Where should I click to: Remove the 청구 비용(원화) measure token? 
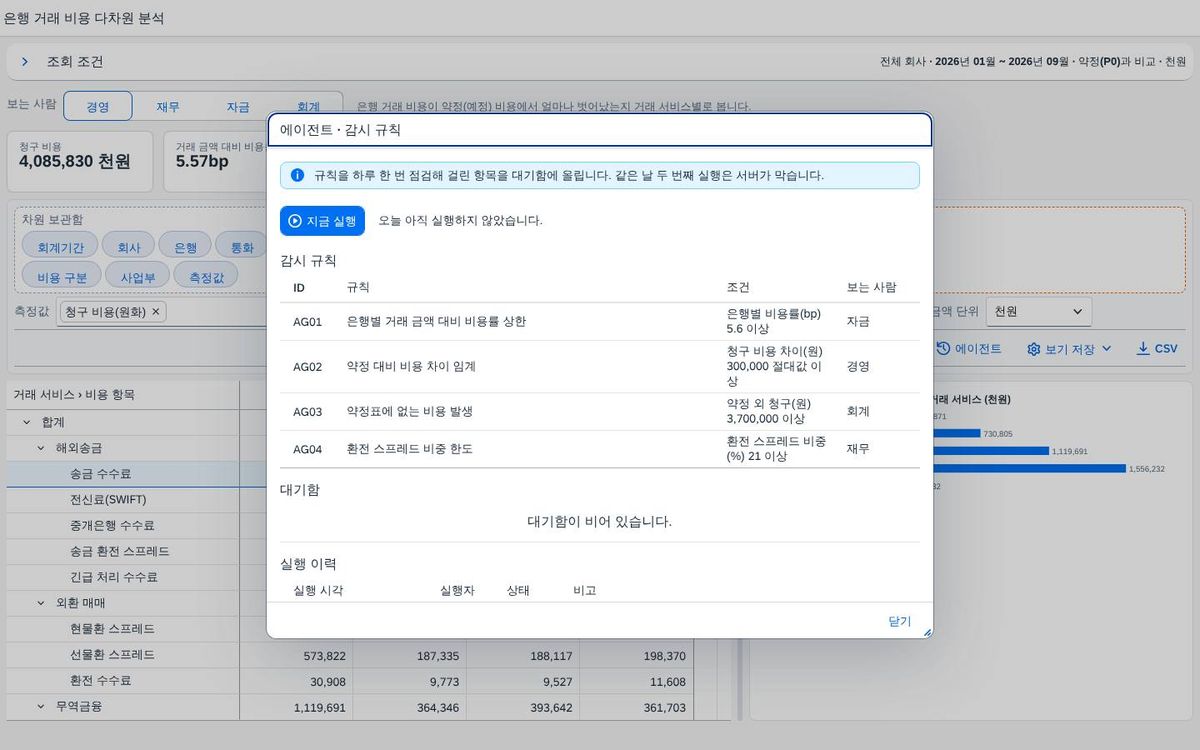point(155,312)
